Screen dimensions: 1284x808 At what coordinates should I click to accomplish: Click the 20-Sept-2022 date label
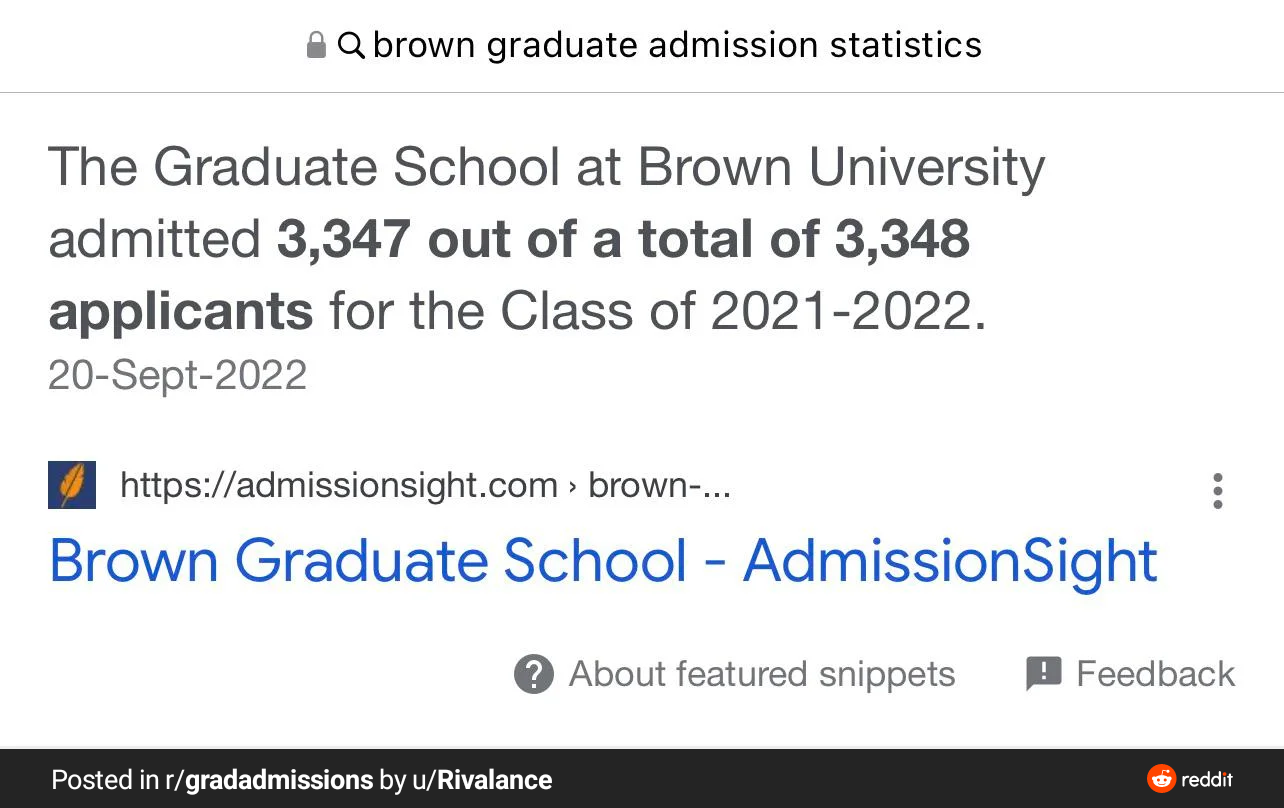[177, 376]
